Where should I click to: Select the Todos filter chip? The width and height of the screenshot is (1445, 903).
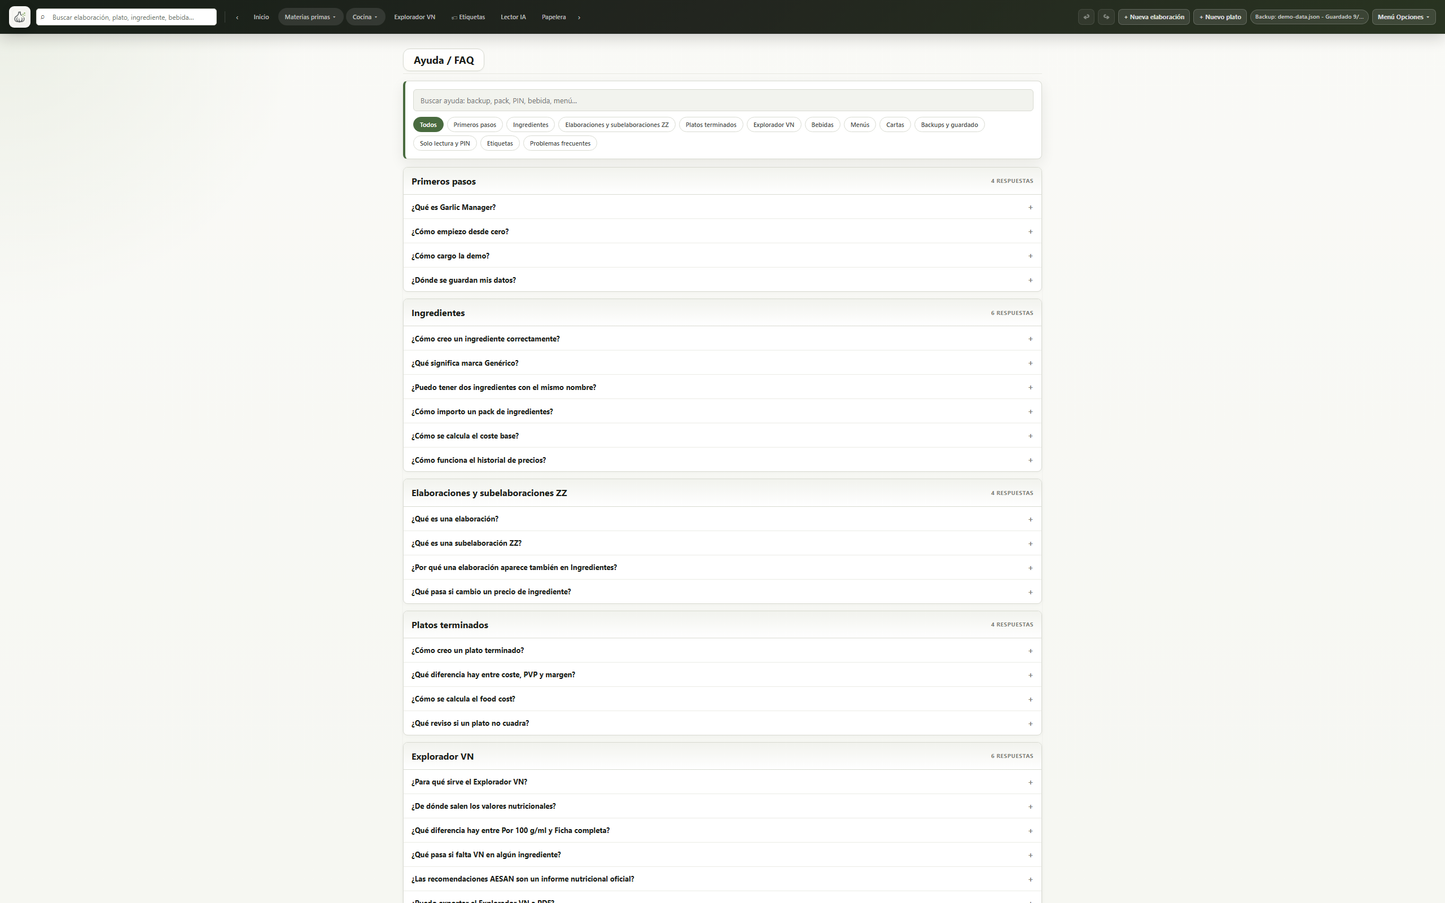[428, 125]
